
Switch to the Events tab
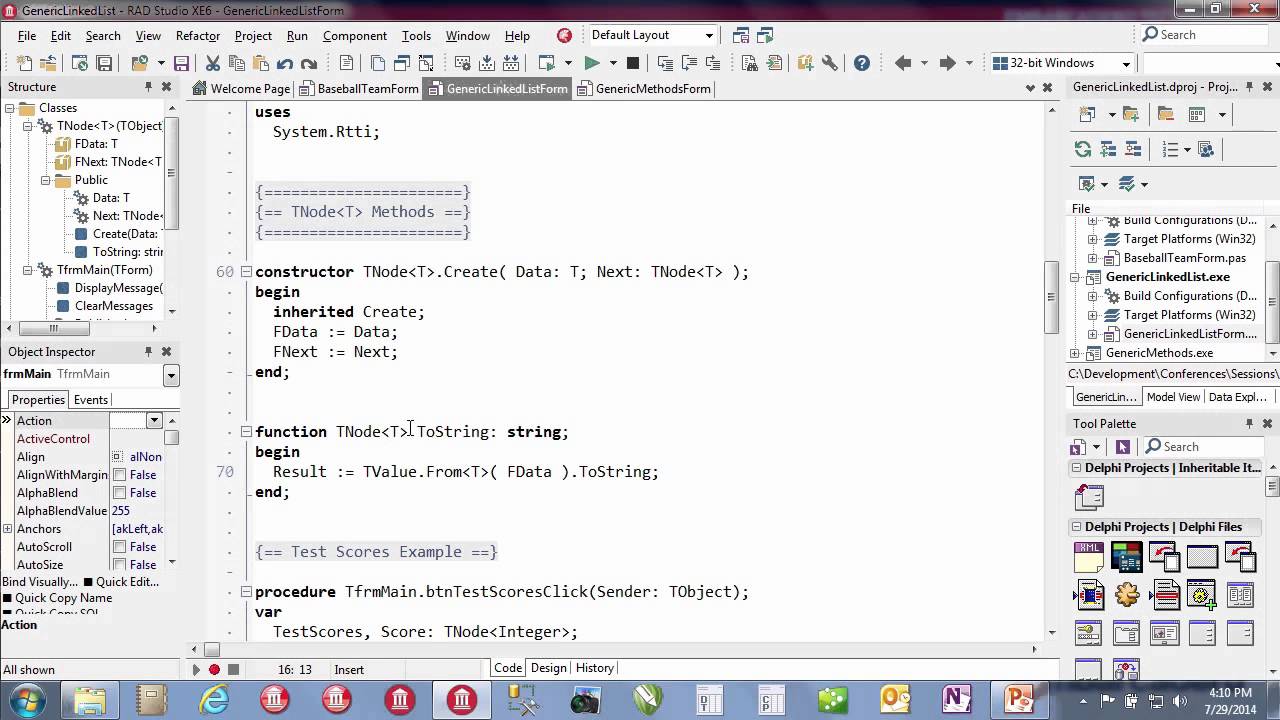pos(91,400)
